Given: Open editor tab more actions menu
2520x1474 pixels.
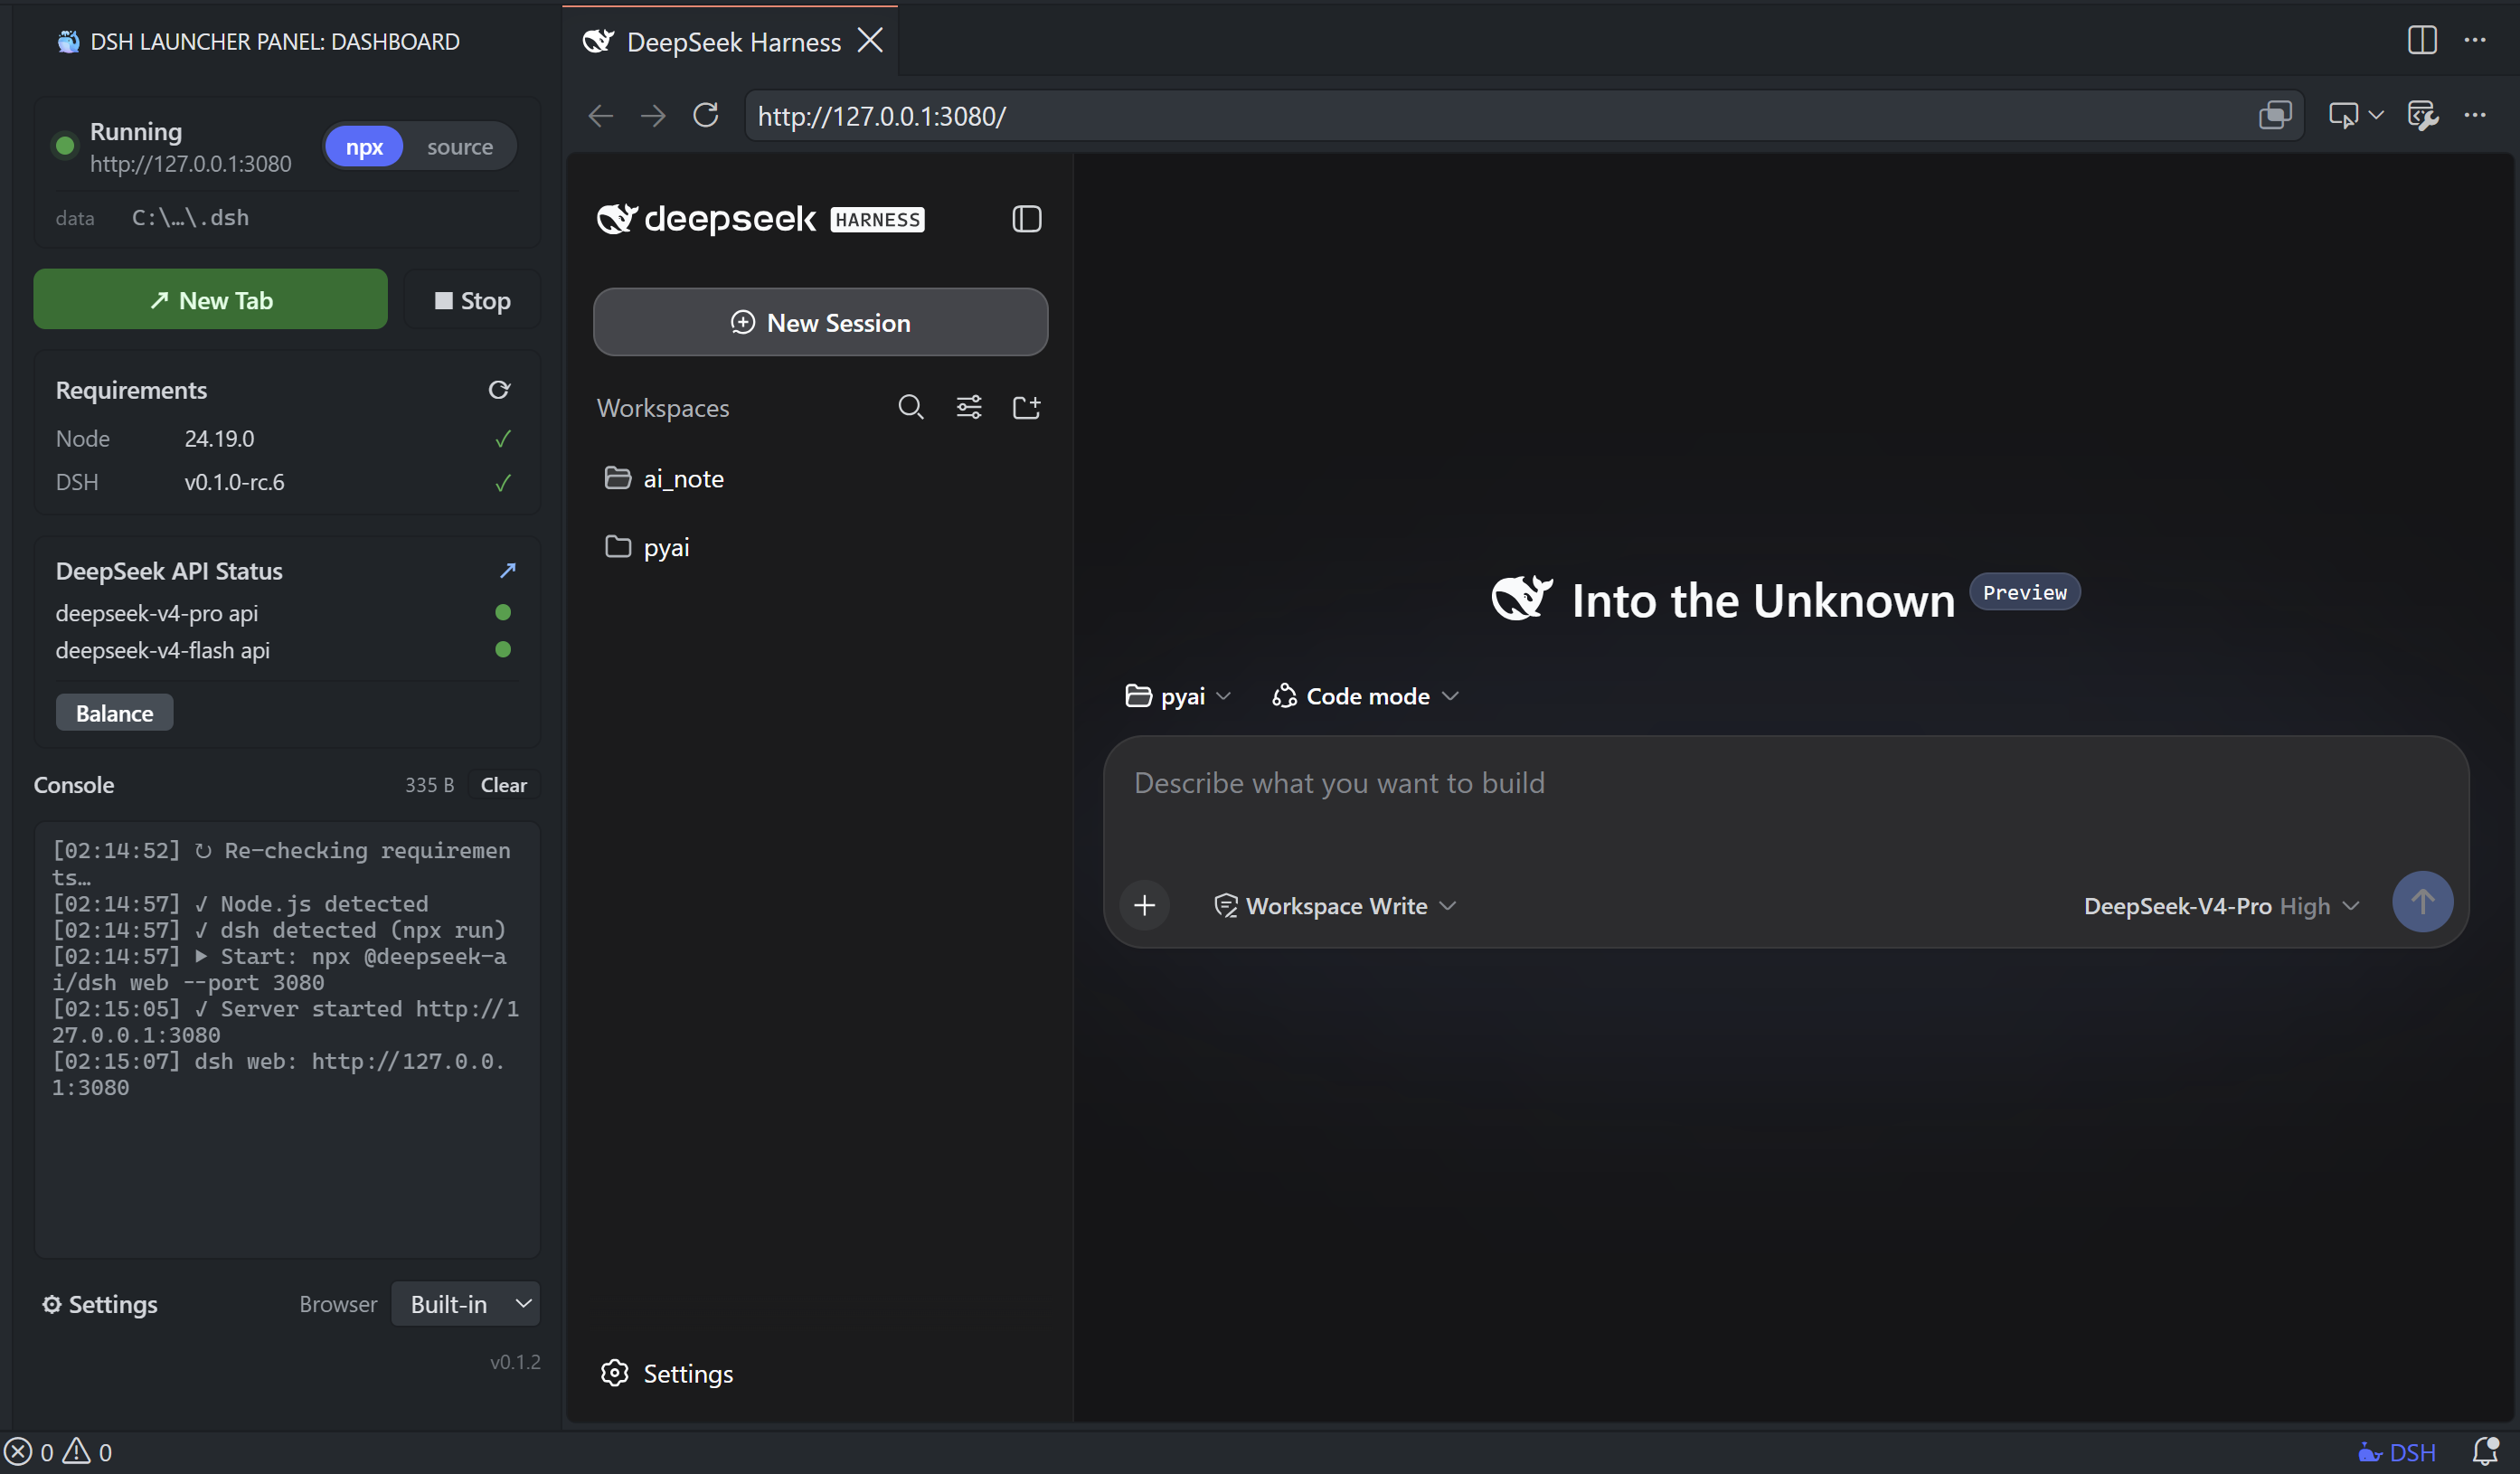Looking at the screenshot, I should [x=2475, y=40].
